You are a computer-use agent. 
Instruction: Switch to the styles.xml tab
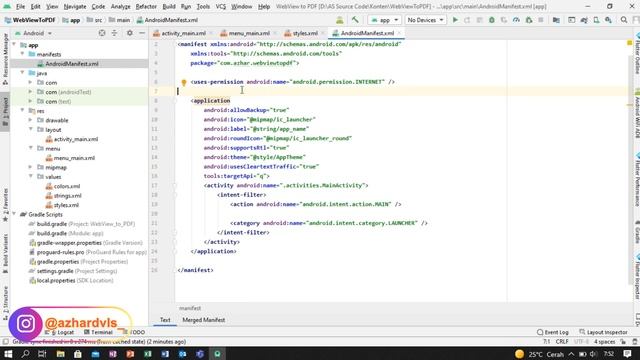(305, 33)
